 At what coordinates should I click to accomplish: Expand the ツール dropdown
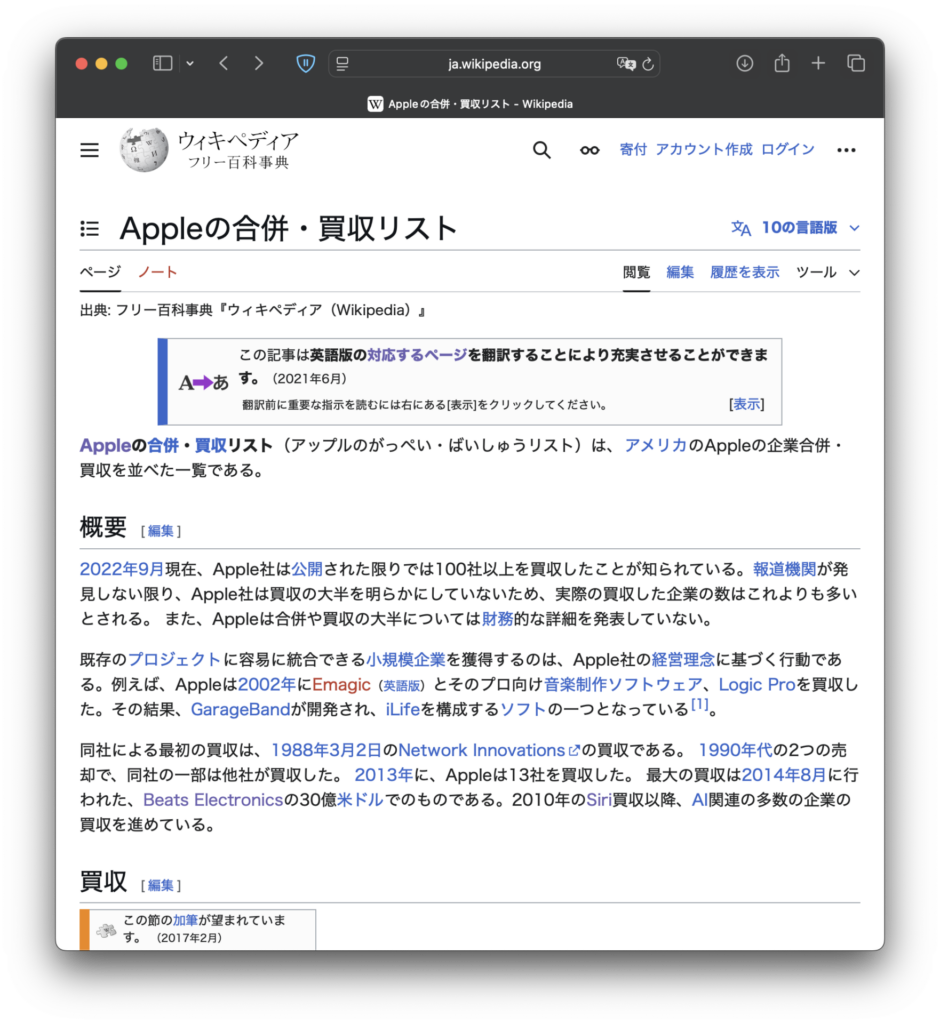click(828, 272)
